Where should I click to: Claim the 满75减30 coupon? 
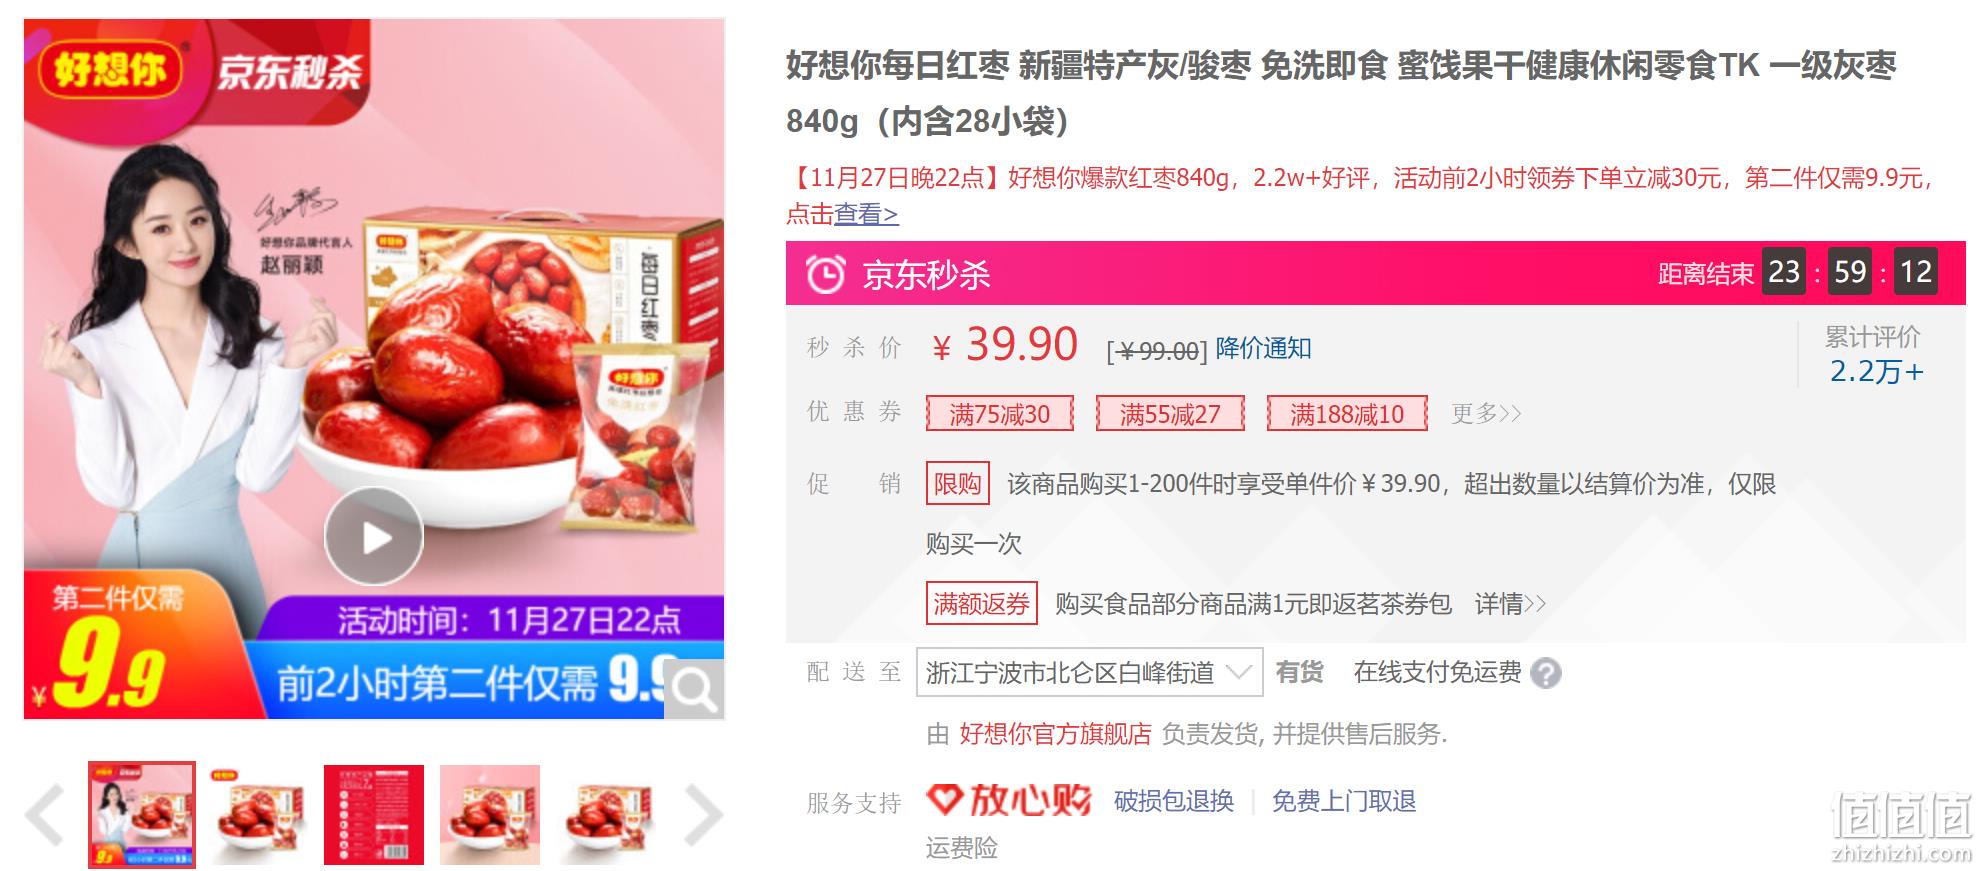click(x=1000, y=414)
